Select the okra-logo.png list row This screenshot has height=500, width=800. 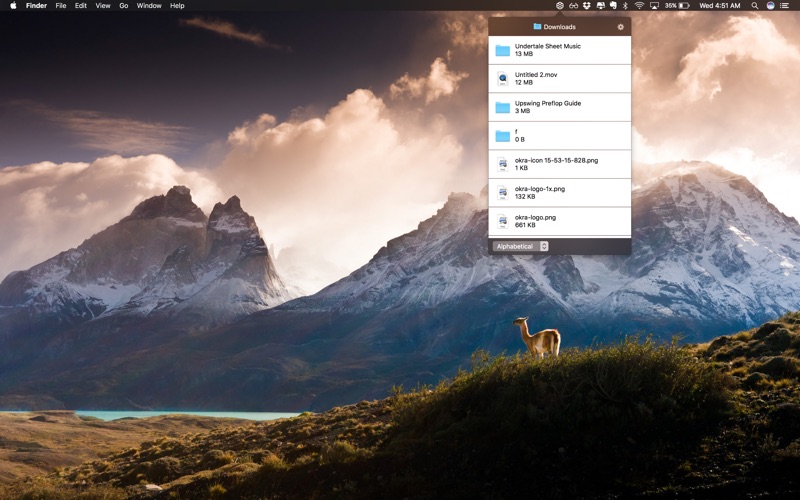(x=559, y=221)
